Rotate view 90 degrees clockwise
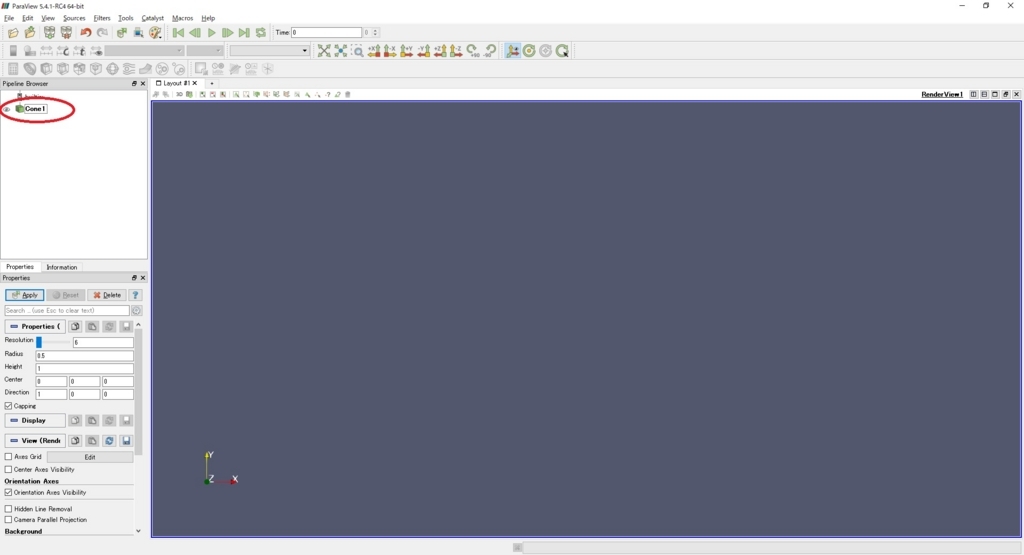Screen dimensions: 1024x555 473,51
